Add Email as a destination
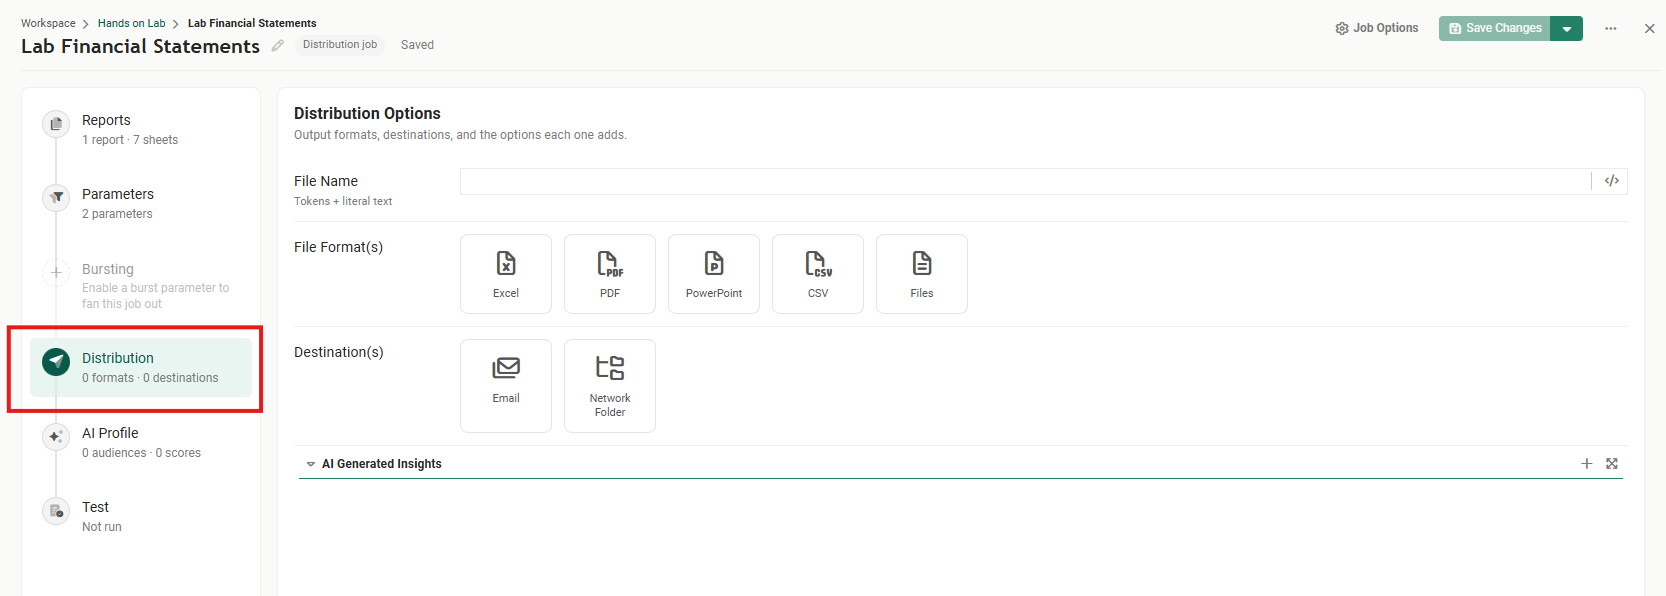1666x596 pixels. click(x=506, y=386)
